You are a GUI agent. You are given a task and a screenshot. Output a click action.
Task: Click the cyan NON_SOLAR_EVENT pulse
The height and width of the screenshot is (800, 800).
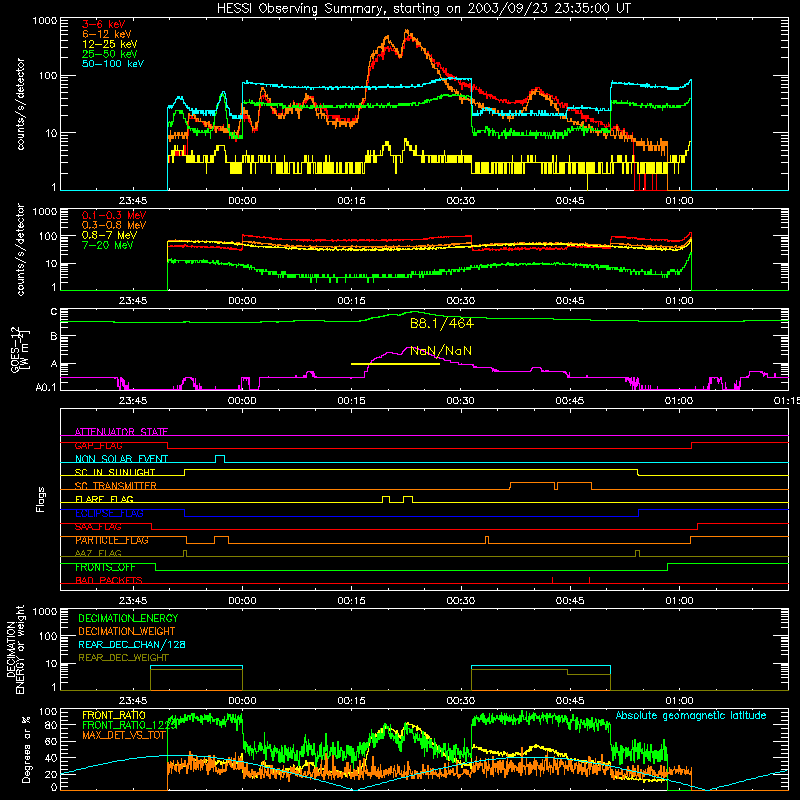click(220, 459)
